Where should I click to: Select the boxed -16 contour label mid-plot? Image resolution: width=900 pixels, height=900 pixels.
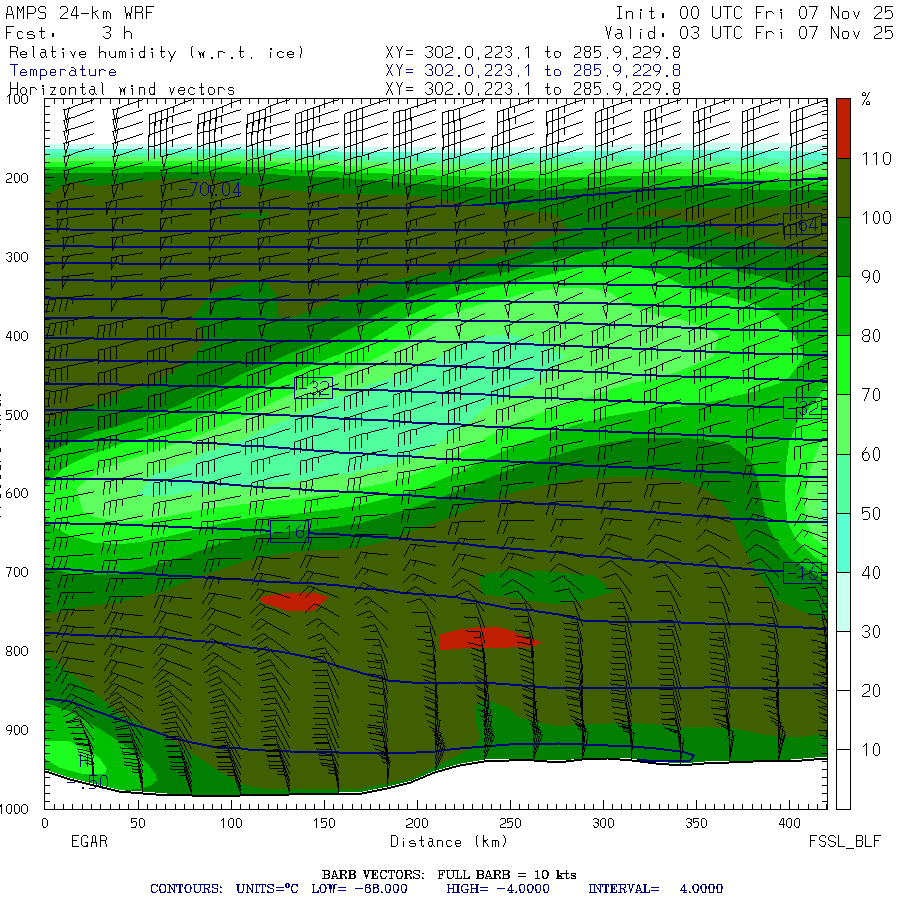289,531
